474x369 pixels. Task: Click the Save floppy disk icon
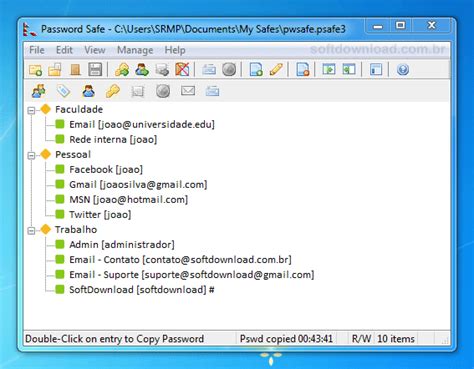95,70
